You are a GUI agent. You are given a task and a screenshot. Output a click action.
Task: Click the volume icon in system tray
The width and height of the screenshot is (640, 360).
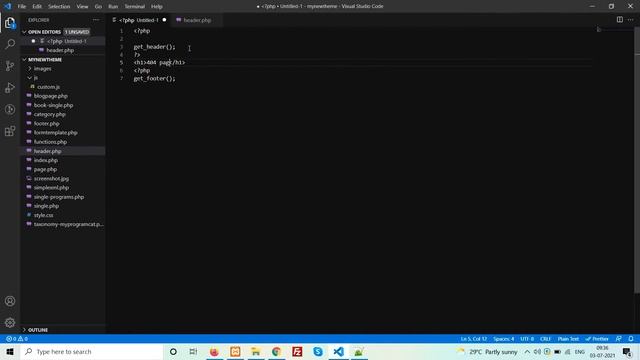coord(537,351)
